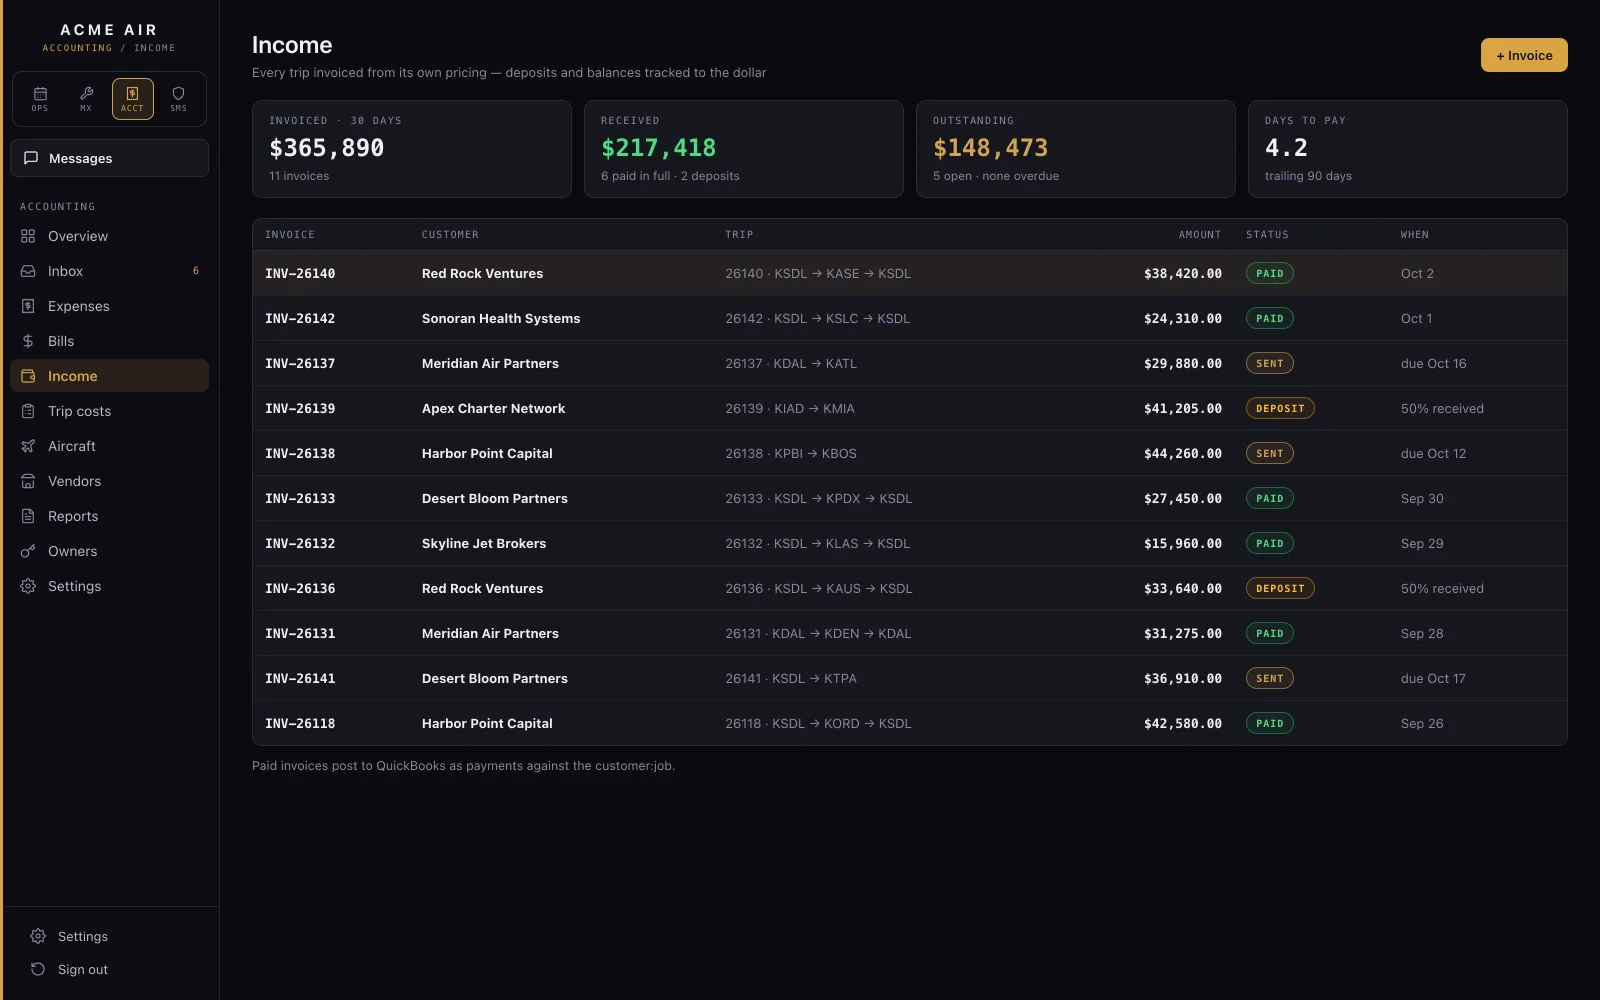Click amount $44,260.00 for Harbor Point Capital
The width and height of the screenshot is (1600, 1000).
tap(1183, 453)
